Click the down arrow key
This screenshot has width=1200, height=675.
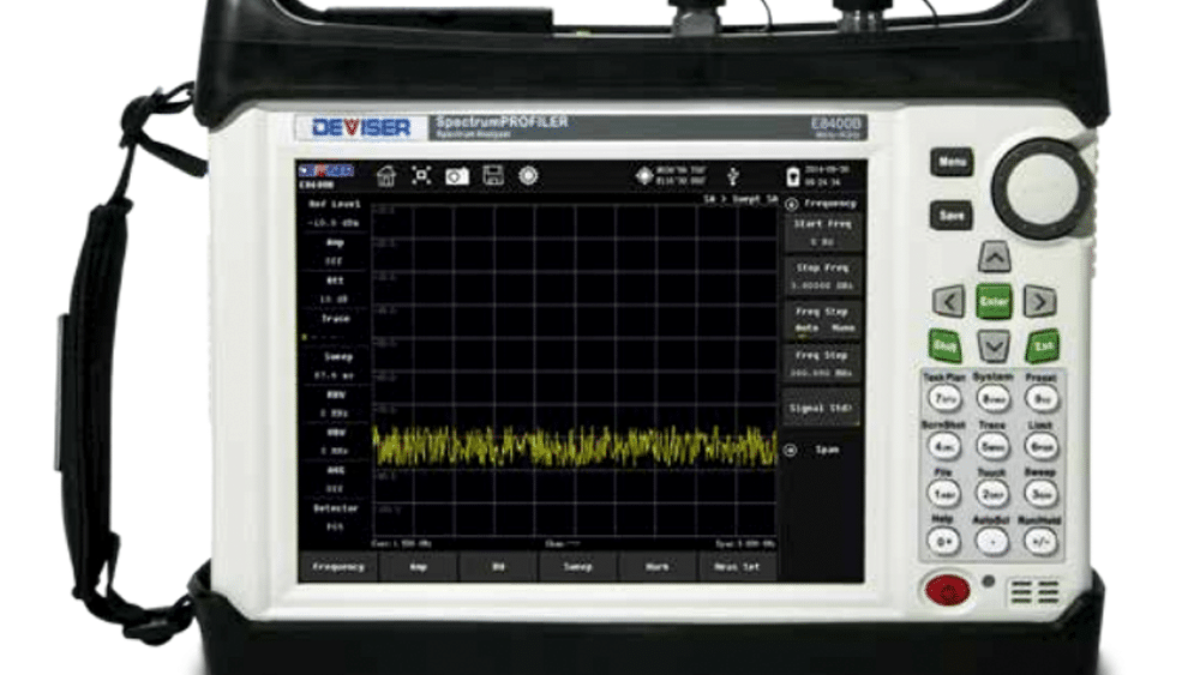click(x=993, y=345)
